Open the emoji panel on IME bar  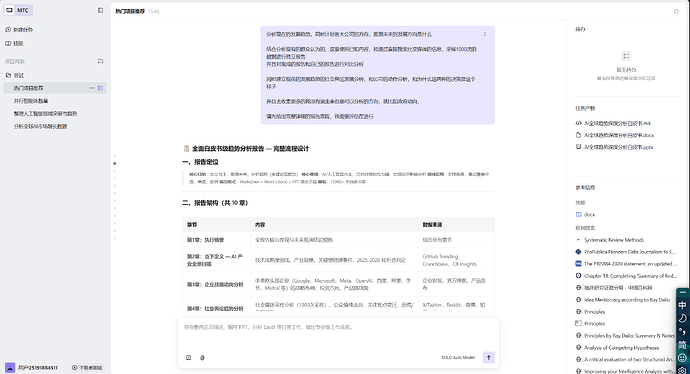pyautogui.click(x=683, y=358)
